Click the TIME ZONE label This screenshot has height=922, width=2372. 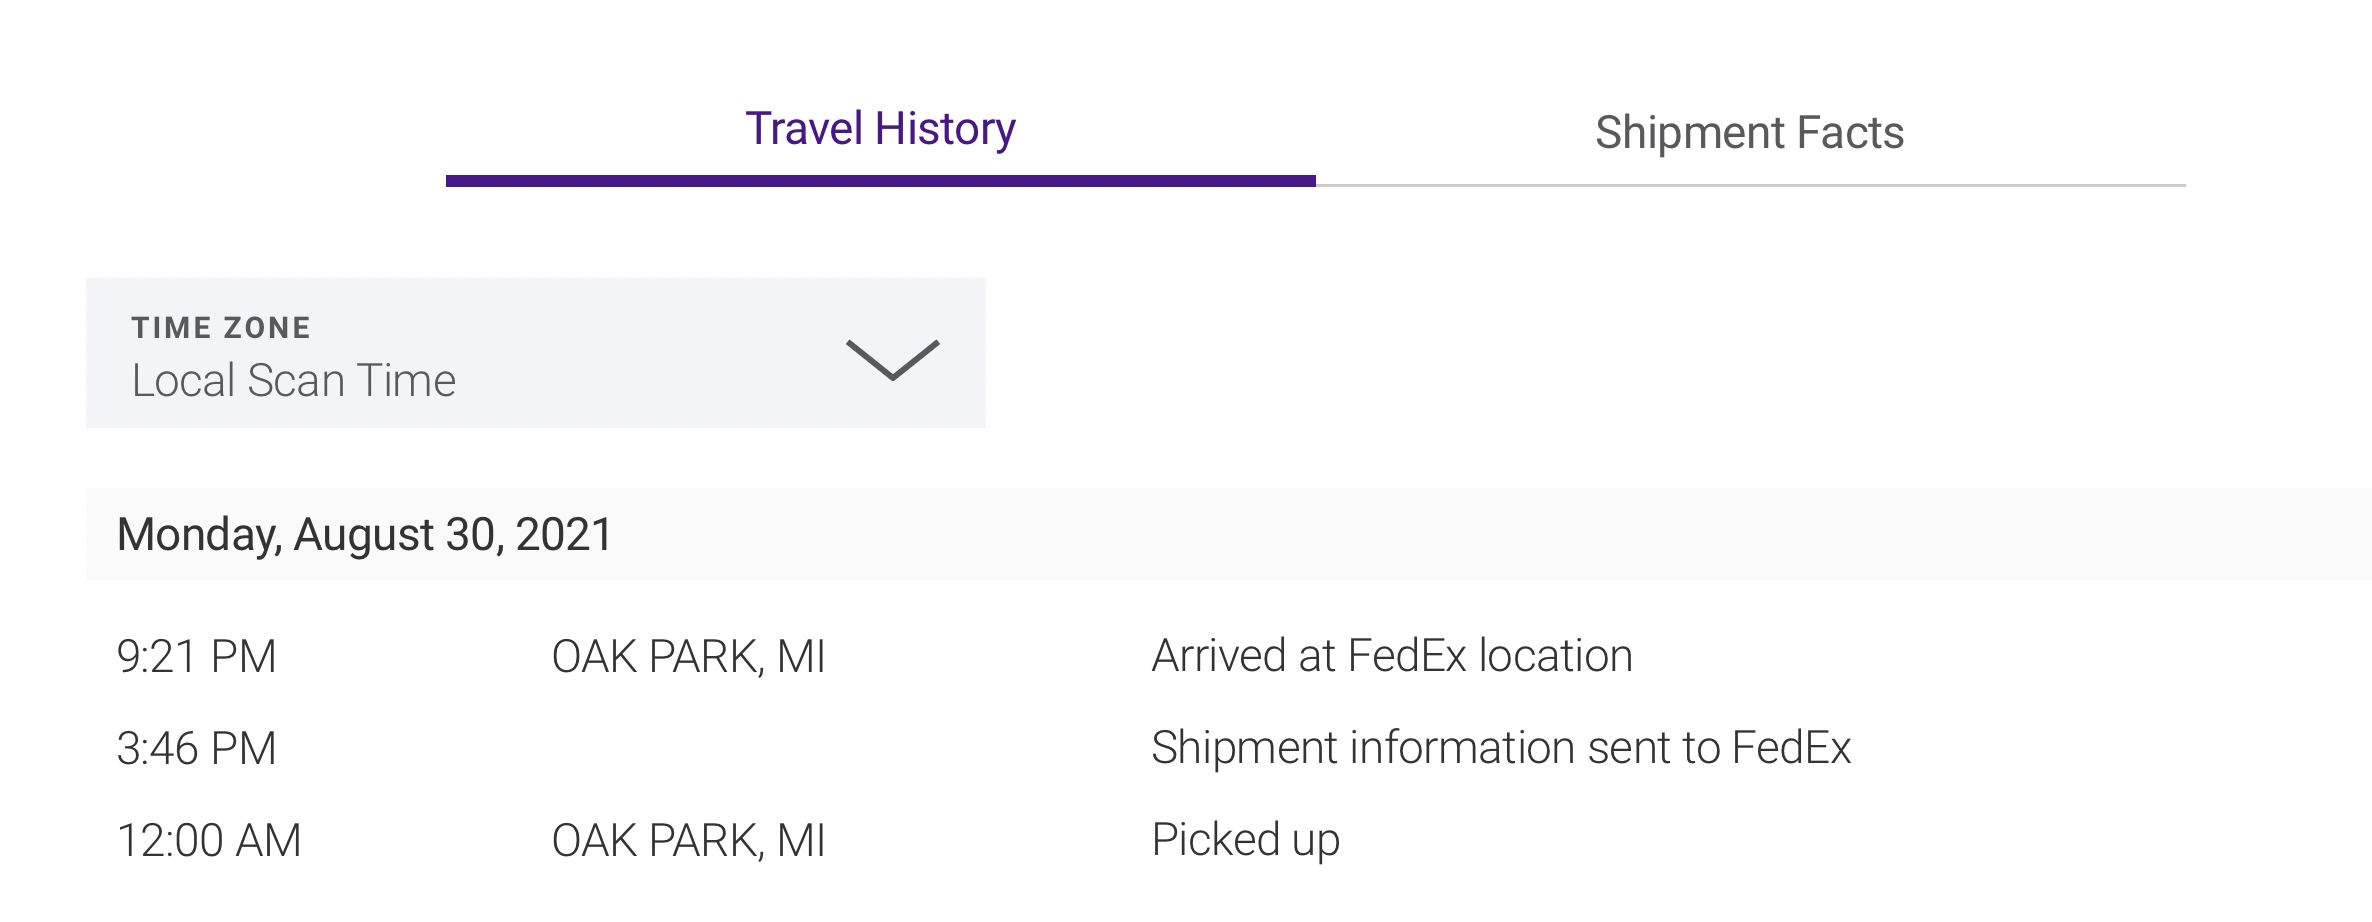(221, 328)
